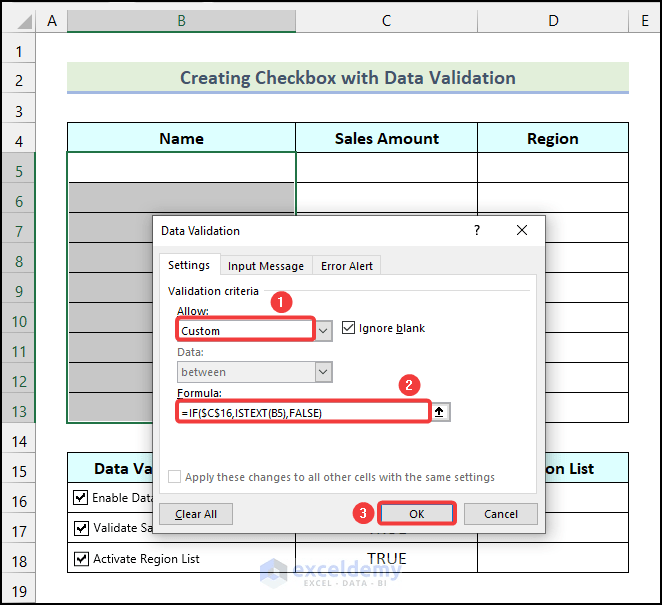Select column E header
This screenshot has height=605, width=662.
[645, 21]
